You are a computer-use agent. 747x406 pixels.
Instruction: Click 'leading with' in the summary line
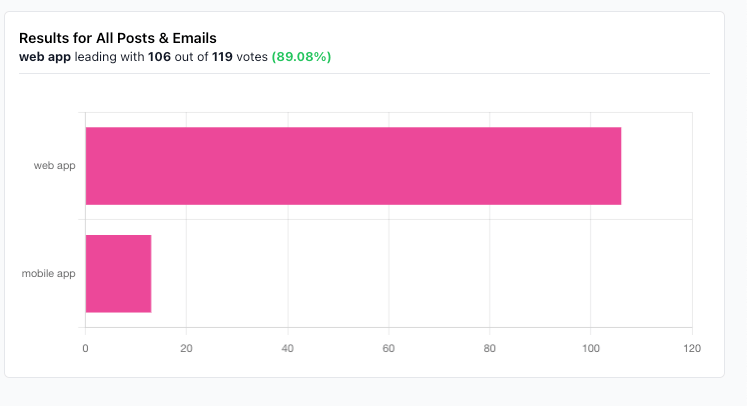110,57
